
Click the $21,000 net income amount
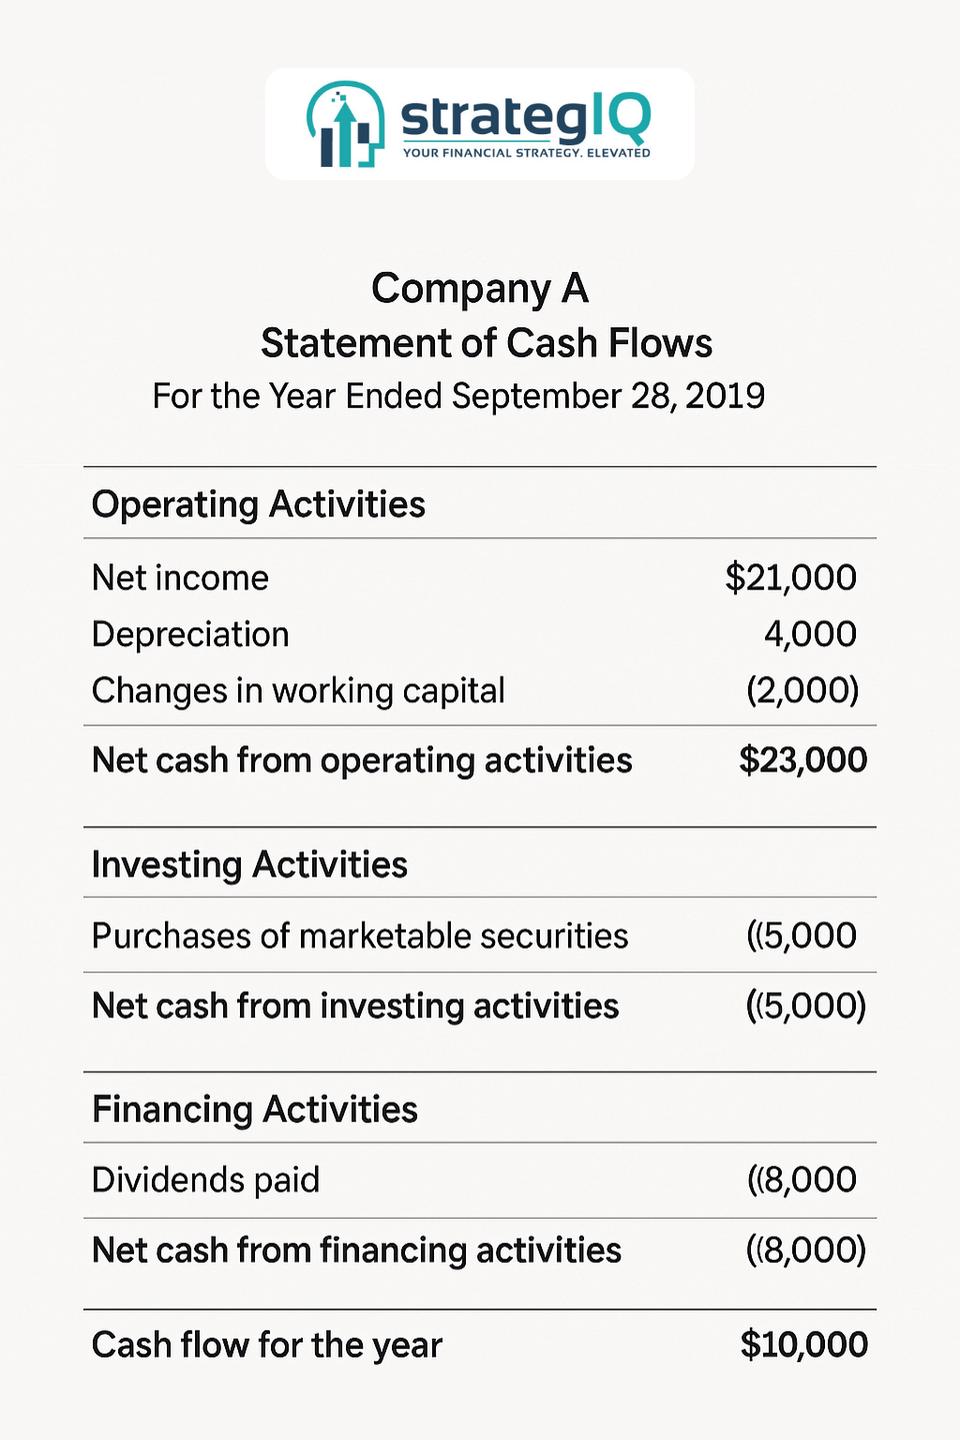tap(790, 578)
